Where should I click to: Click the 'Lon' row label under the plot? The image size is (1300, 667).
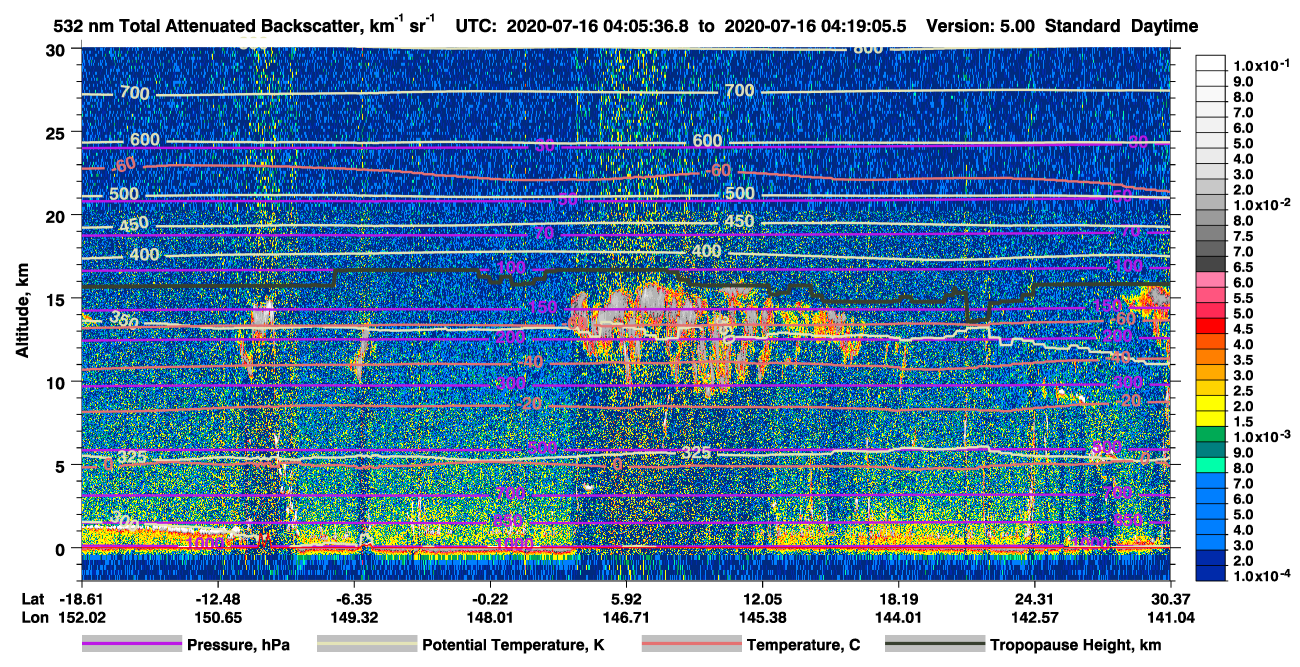33,617
